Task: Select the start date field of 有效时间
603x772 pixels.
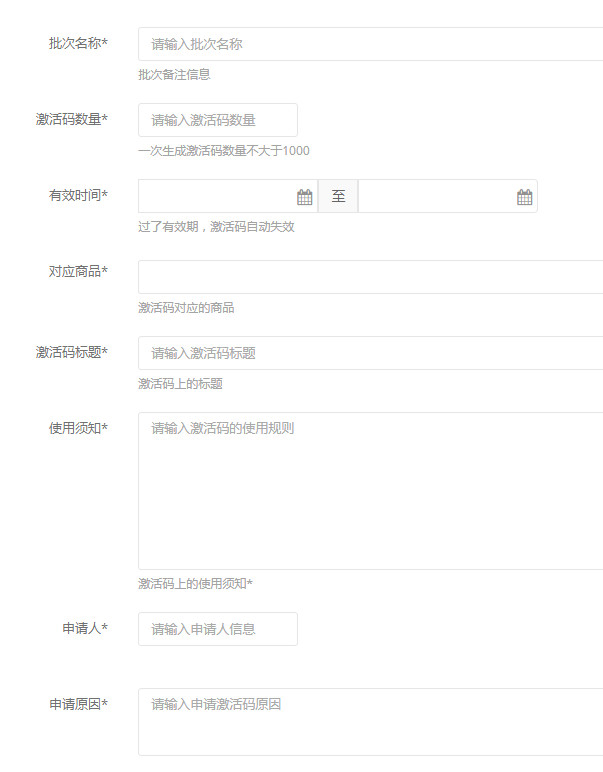Action: click(215, 197)
